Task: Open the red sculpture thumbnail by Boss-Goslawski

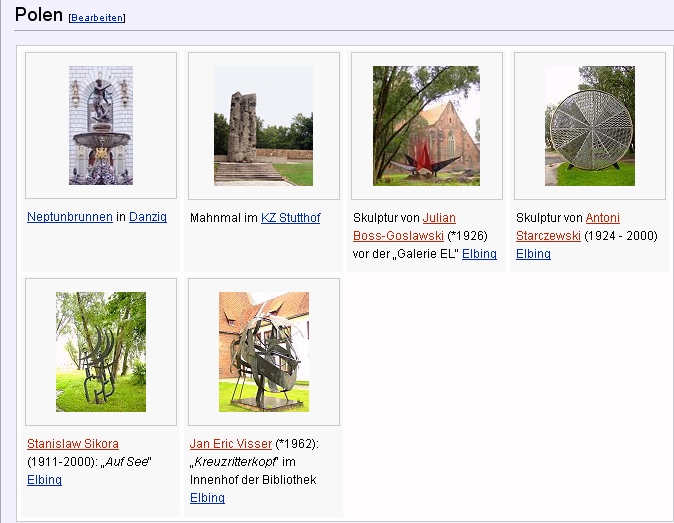Action: point(426,125)
